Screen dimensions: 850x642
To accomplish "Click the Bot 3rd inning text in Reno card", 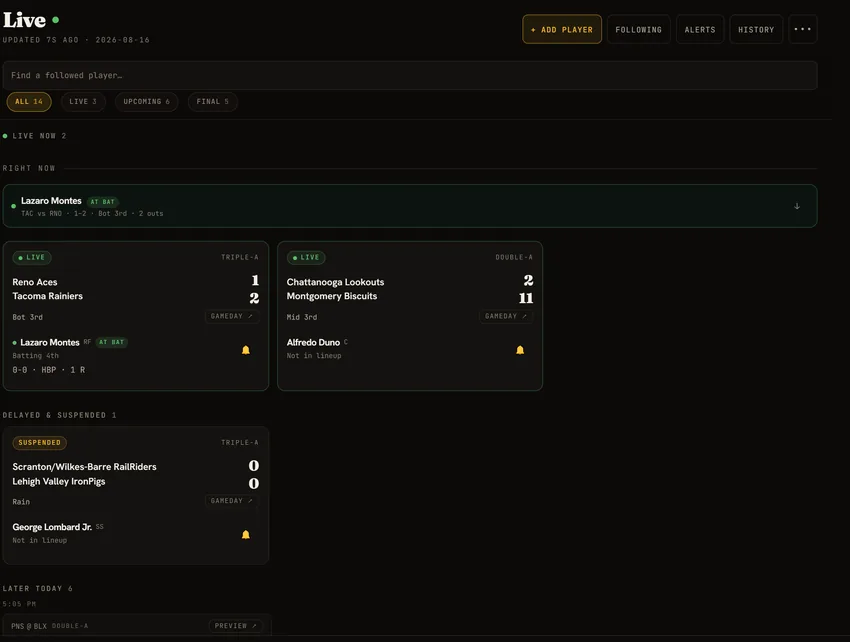I will tap(28, 317).
